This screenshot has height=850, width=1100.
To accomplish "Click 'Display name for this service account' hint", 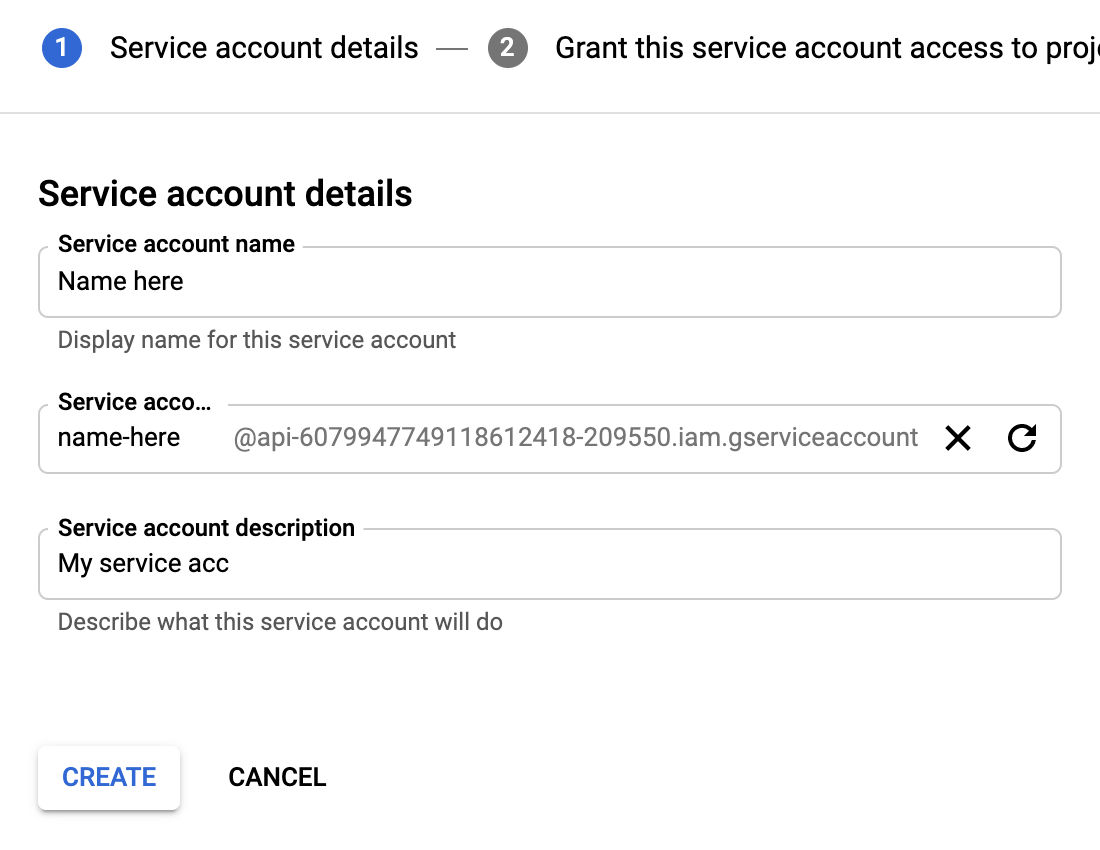I will coord(257,340).
